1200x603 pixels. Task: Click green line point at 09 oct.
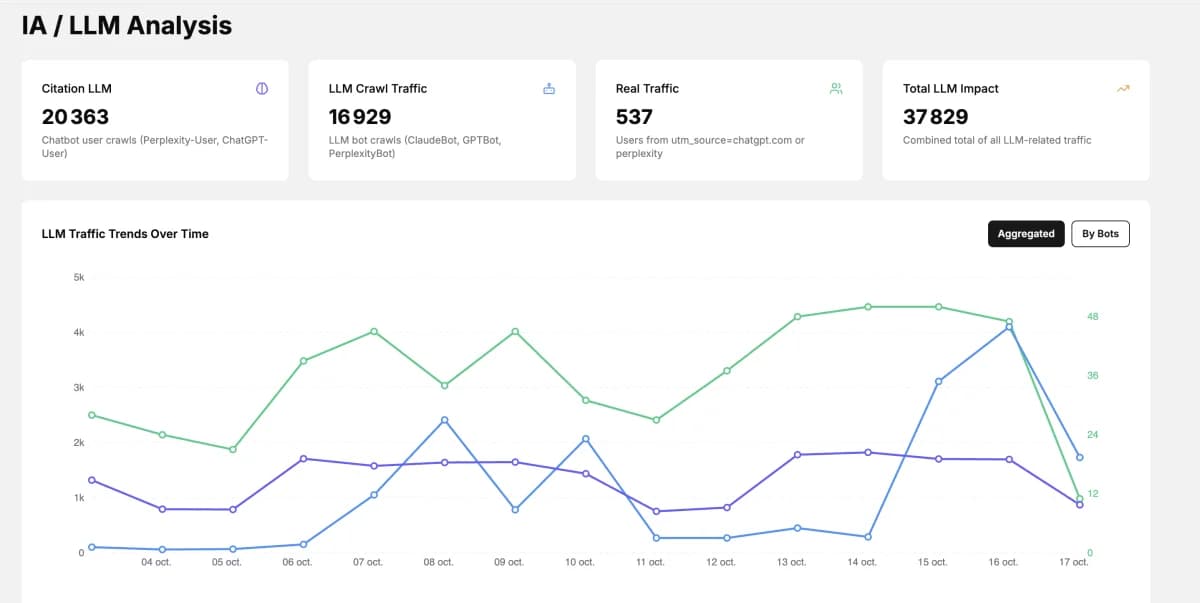pos(515,331)
